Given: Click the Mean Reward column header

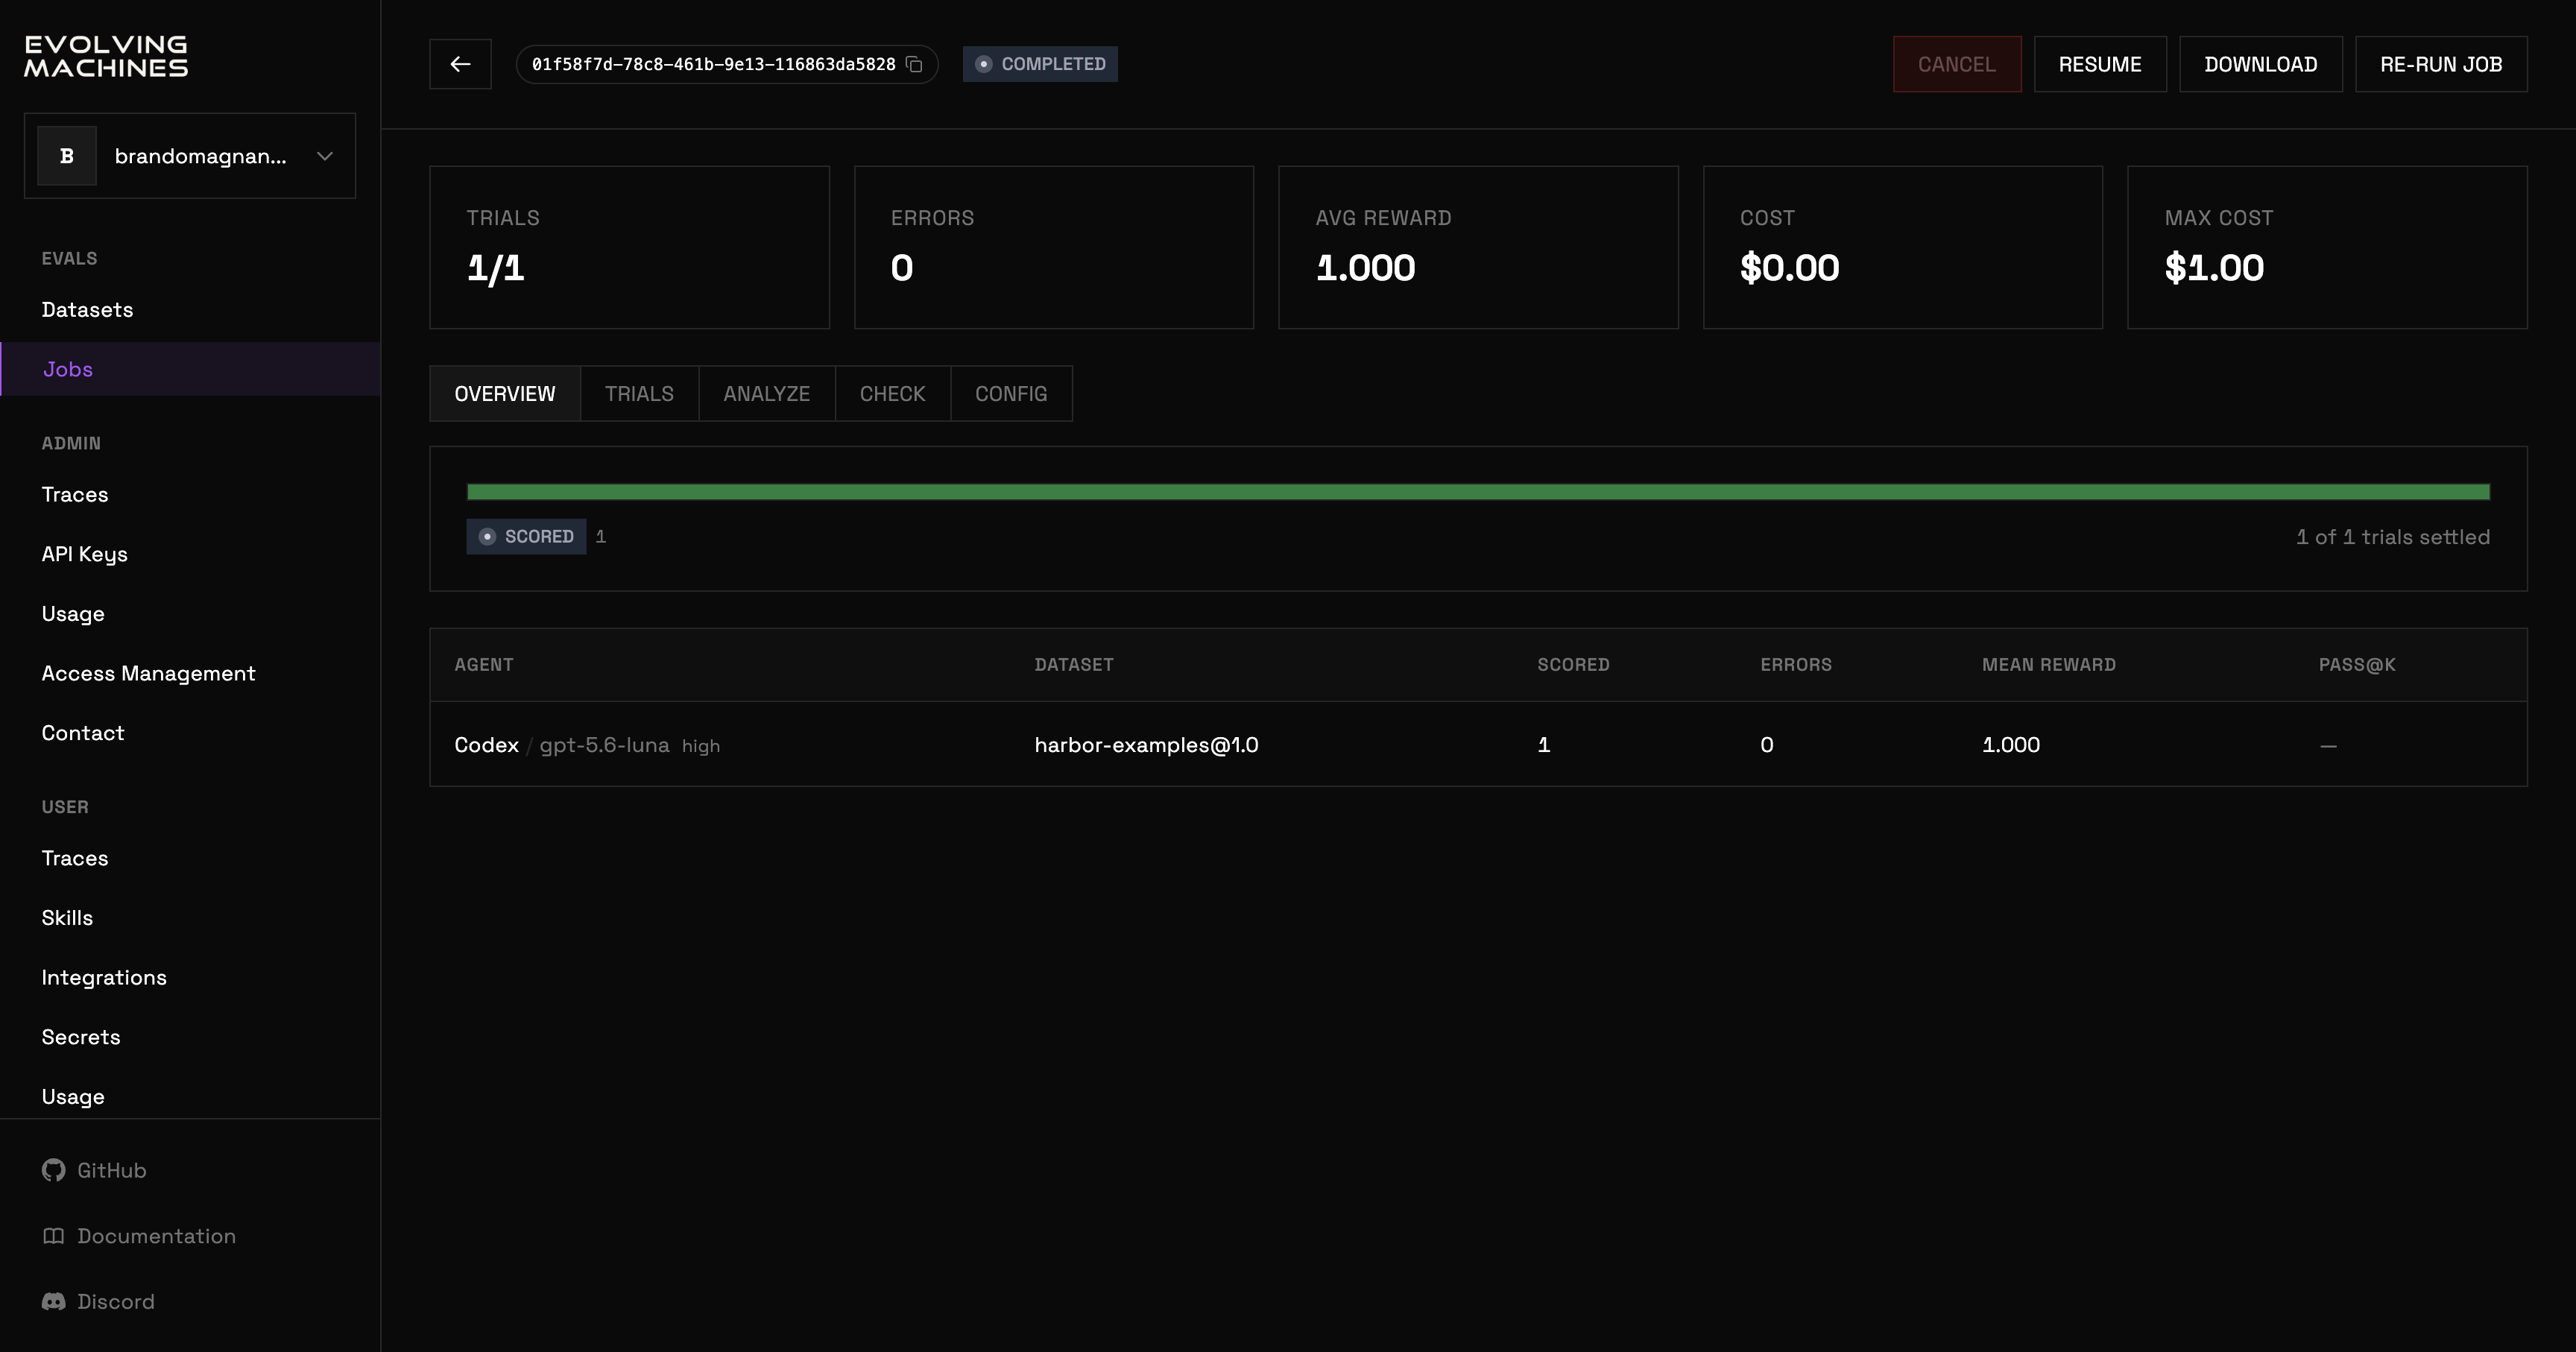Looking at the screenshot, I should (x=2049, y=665).
